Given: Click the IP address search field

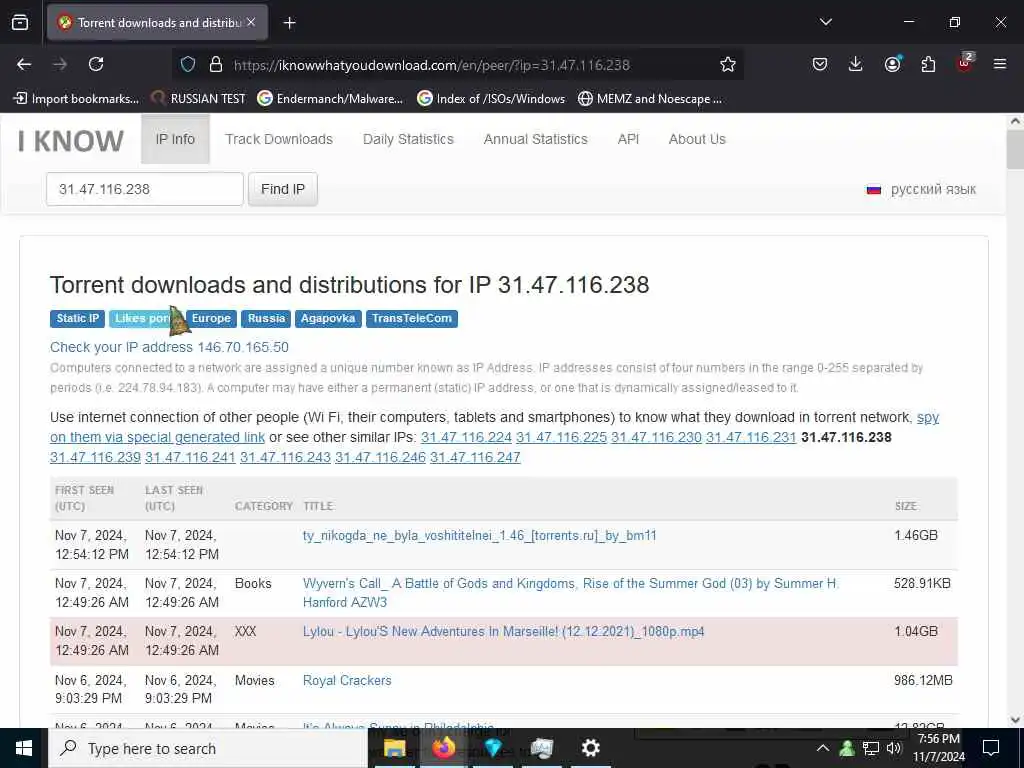Looking at the screenshot, I should pos(144,189).
